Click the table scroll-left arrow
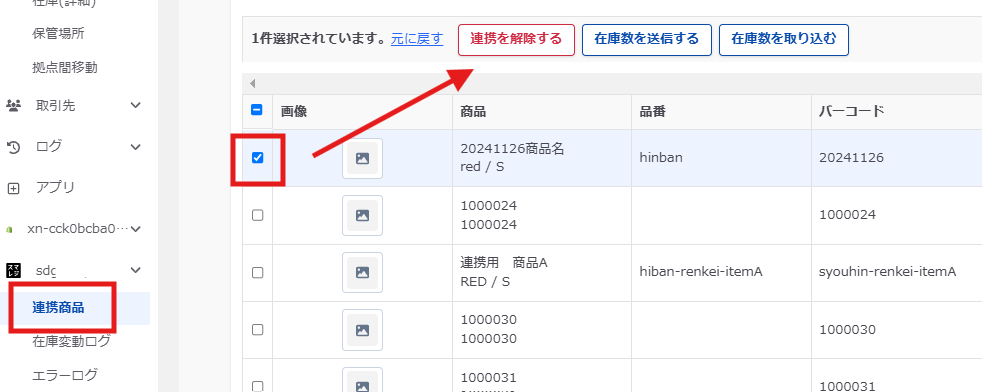Screen dimensions: 982x392 pyautogui.click(x=252, y=83)
